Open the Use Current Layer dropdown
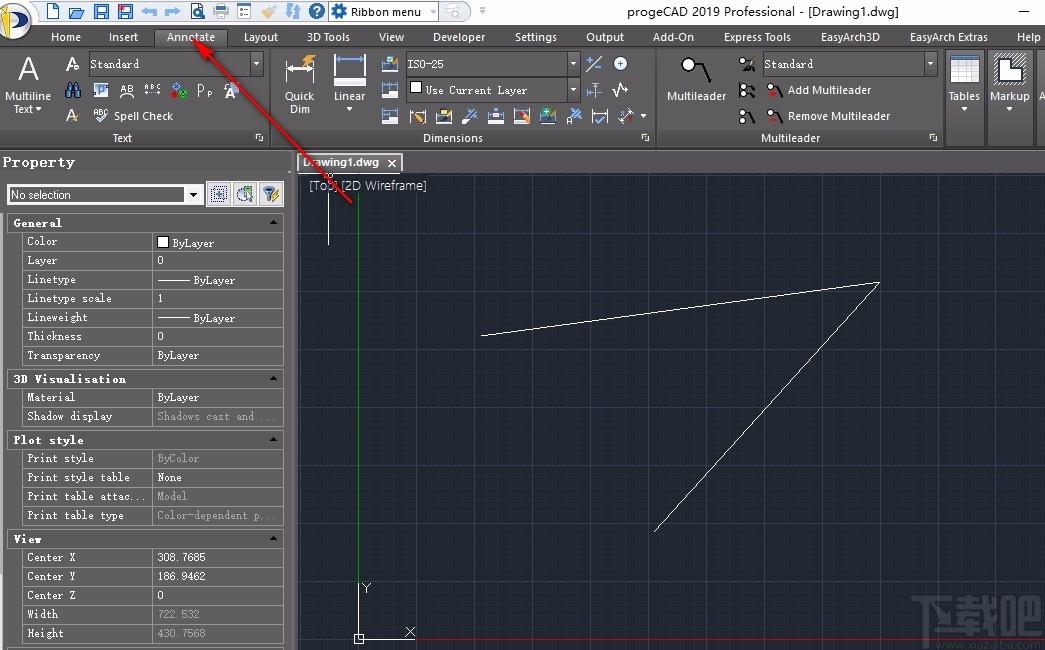The image size is (1045, 650). tap(573, 89)
